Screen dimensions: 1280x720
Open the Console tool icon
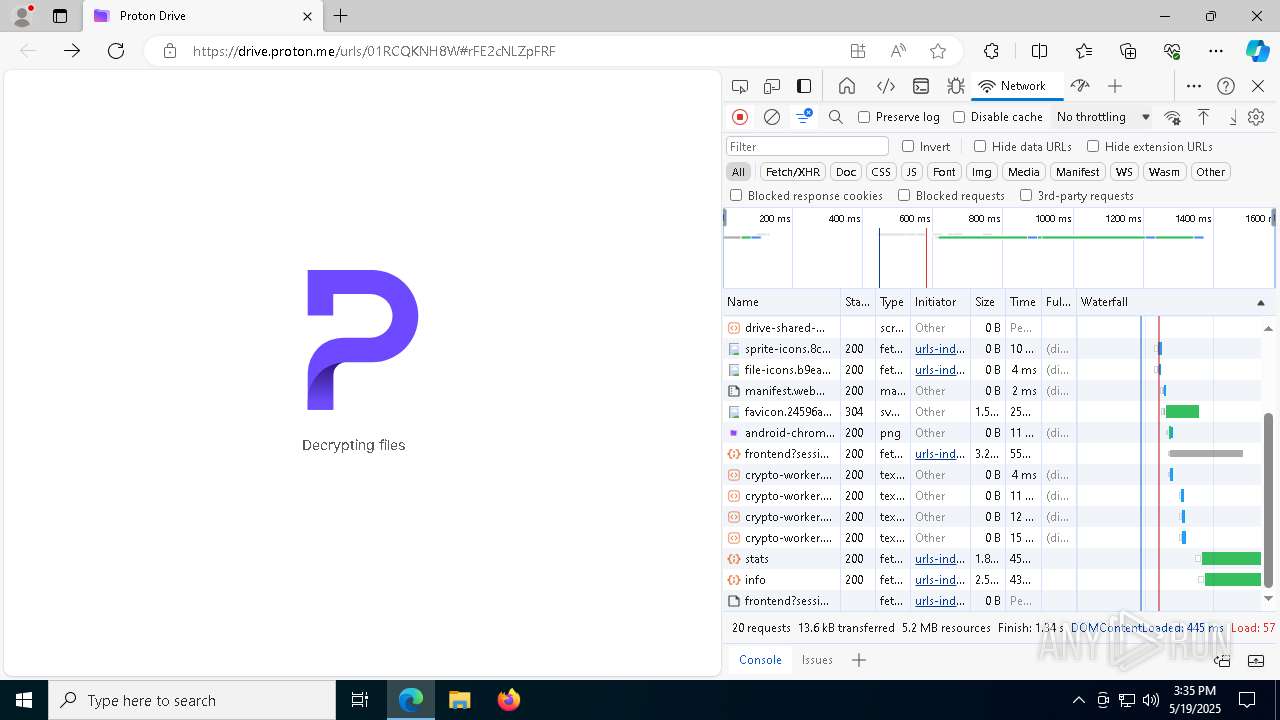pos(921,86)
